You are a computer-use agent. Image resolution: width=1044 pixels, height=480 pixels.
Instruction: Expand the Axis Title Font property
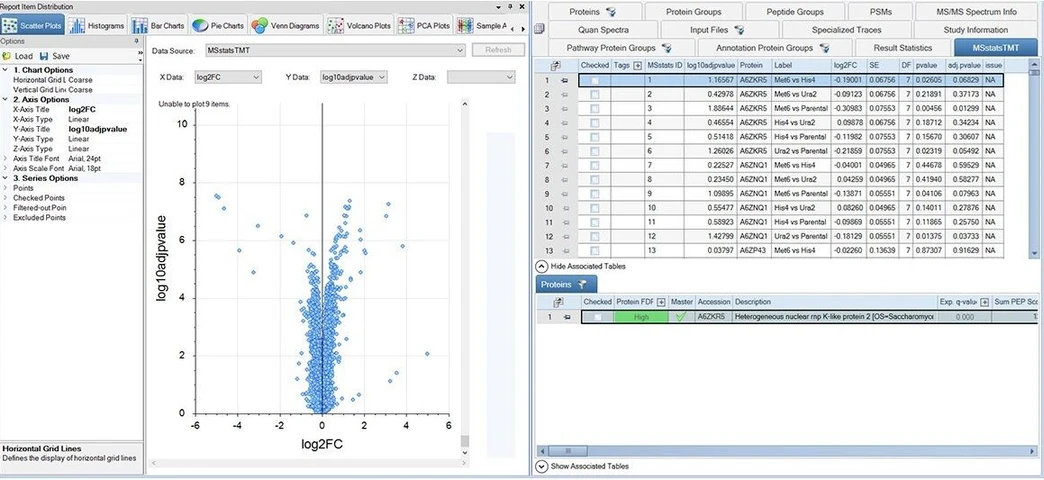click(5, 158)
